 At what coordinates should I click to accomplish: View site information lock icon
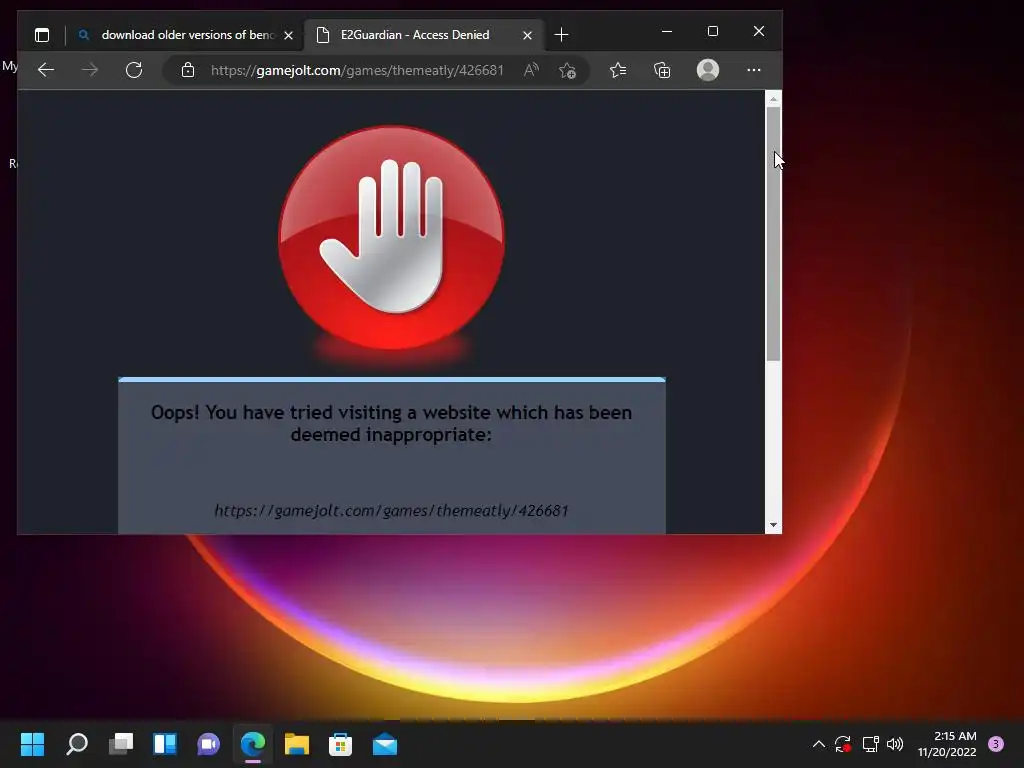tap(188, 70)
